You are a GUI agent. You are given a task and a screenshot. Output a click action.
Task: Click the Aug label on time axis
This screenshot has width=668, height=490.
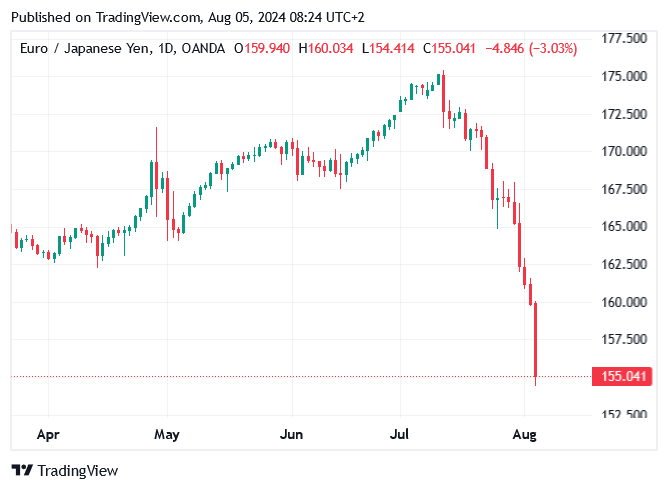click(525, 435)
